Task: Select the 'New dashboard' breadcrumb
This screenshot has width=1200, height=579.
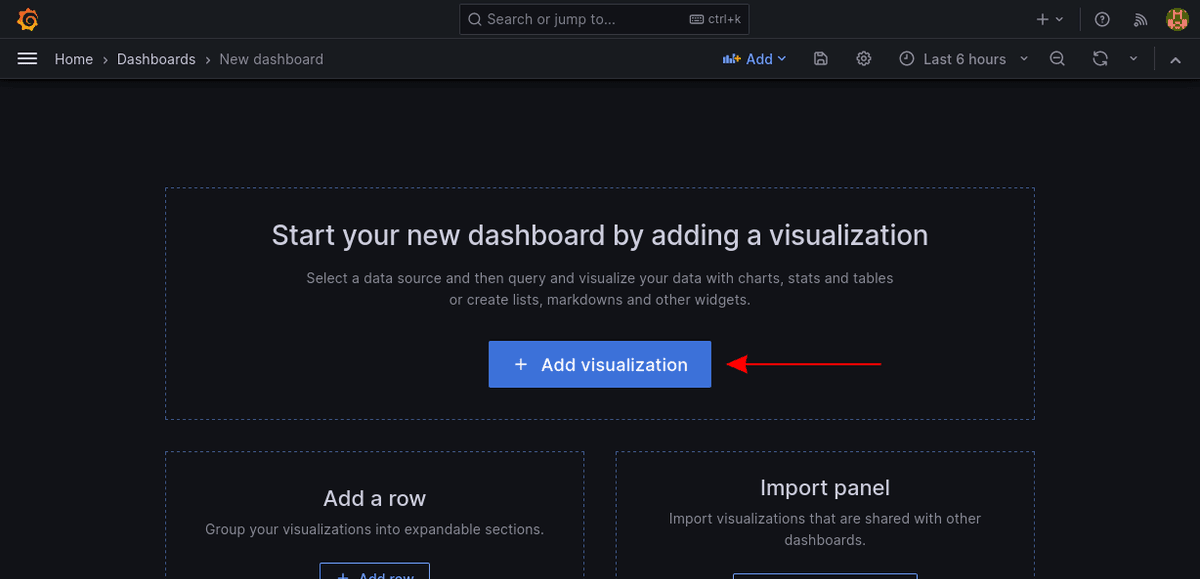Action: coord(271,59)
